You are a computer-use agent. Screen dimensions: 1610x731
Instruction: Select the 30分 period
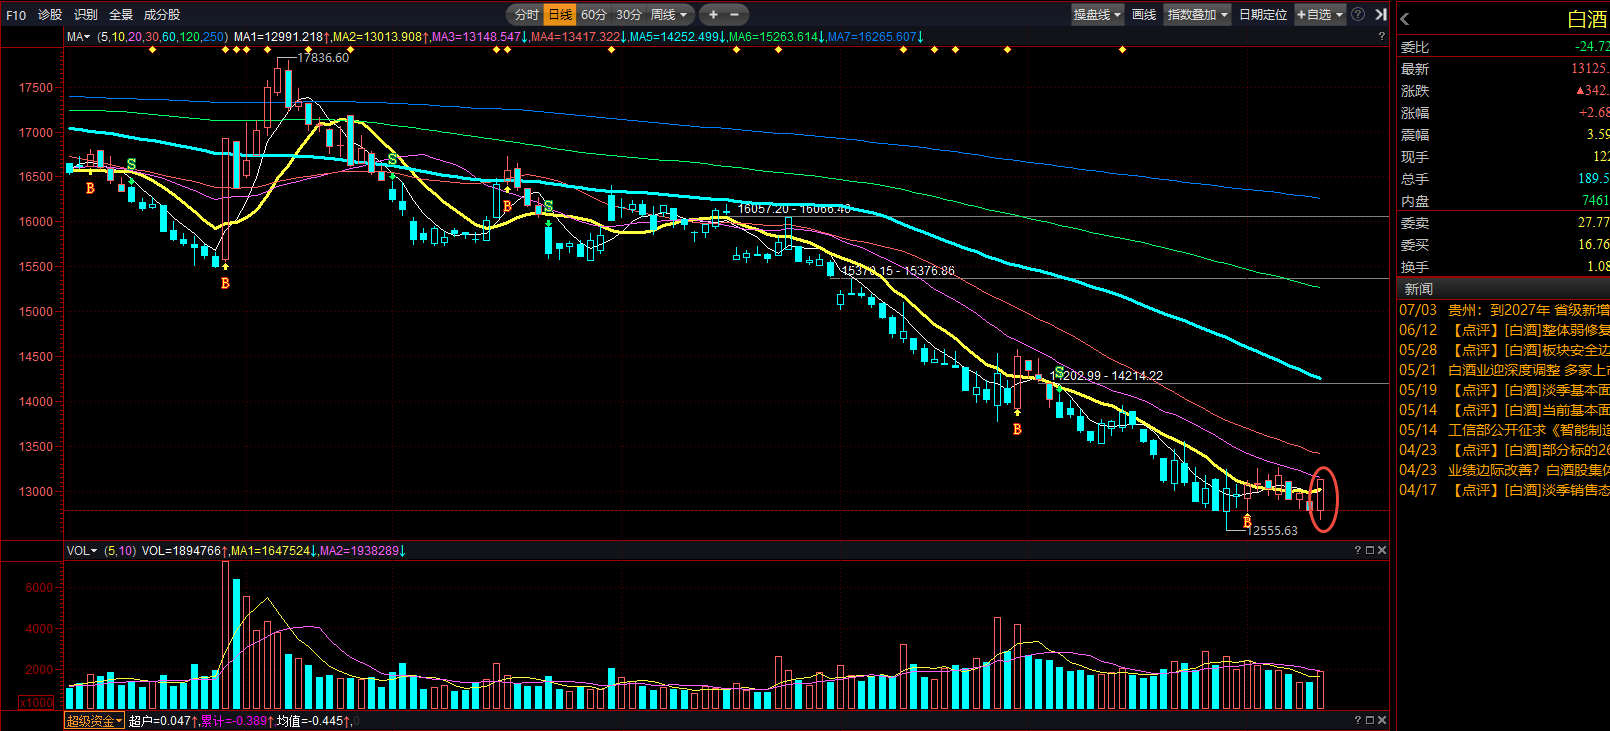coord(628,14)
